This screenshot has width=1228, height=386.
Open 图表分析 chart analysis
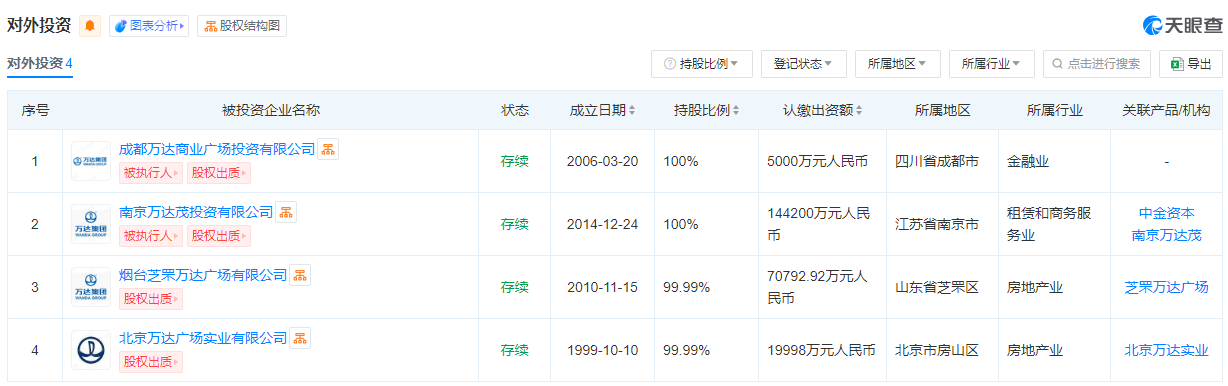point(149,26)
